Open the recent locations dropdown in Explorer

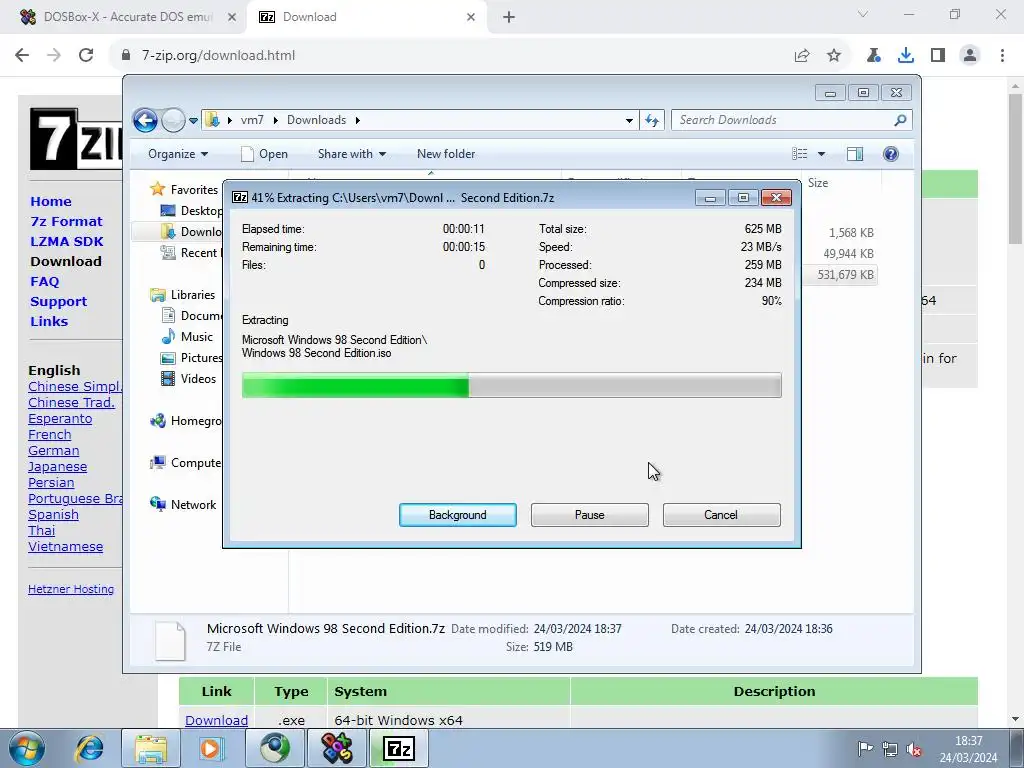click(193, 121)
